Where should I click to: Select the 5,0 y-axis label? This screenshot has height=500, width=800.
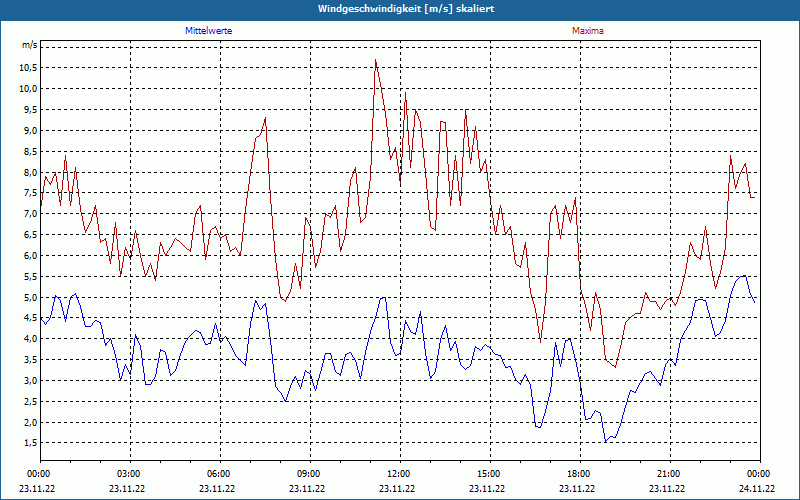pyautogui.click(x=30, y=297)
